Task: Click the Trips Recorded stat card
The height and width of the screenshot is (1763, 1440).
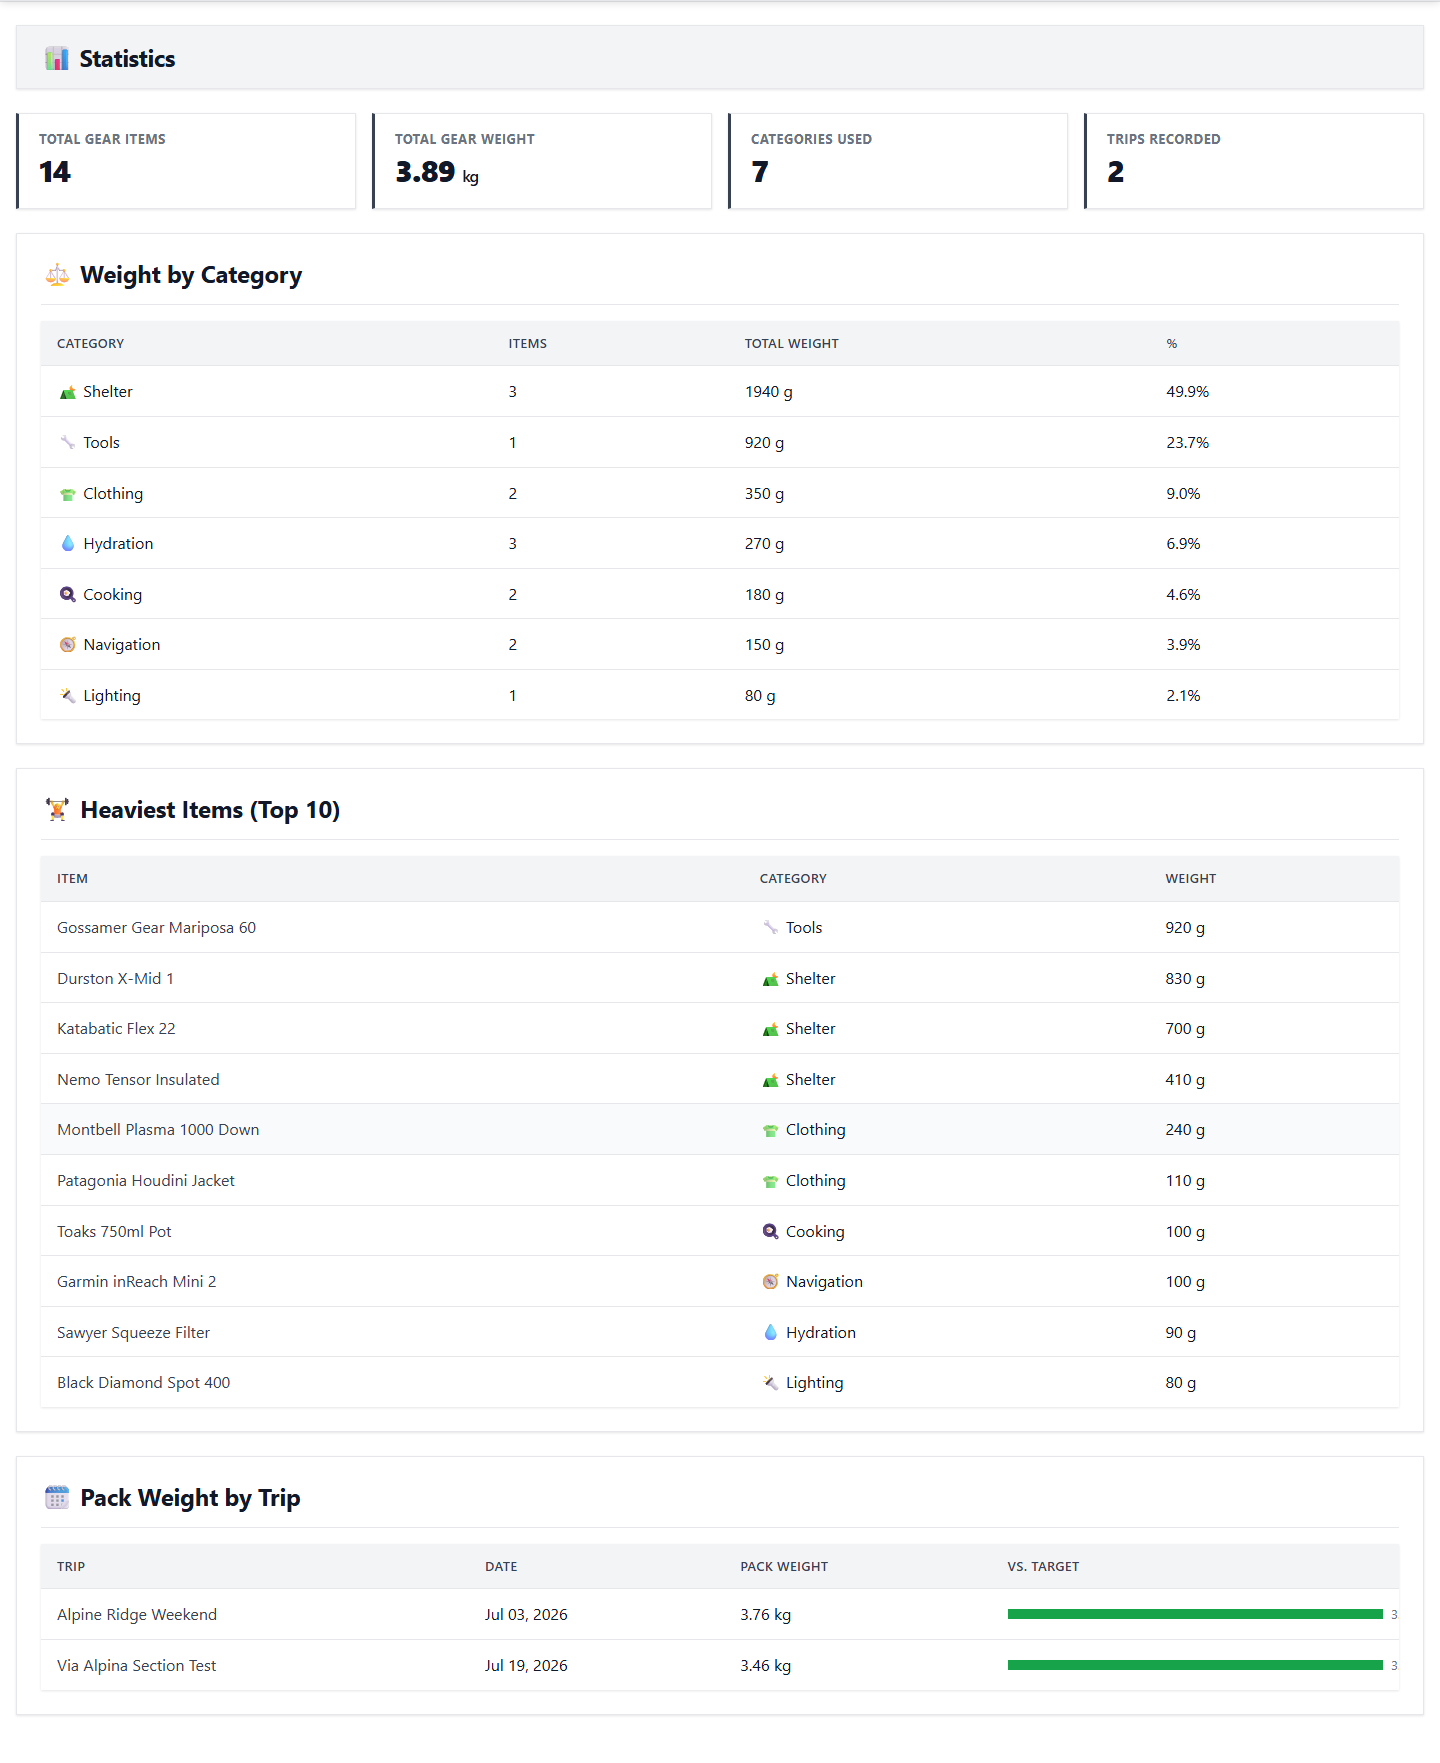Action: (1254, 161)
